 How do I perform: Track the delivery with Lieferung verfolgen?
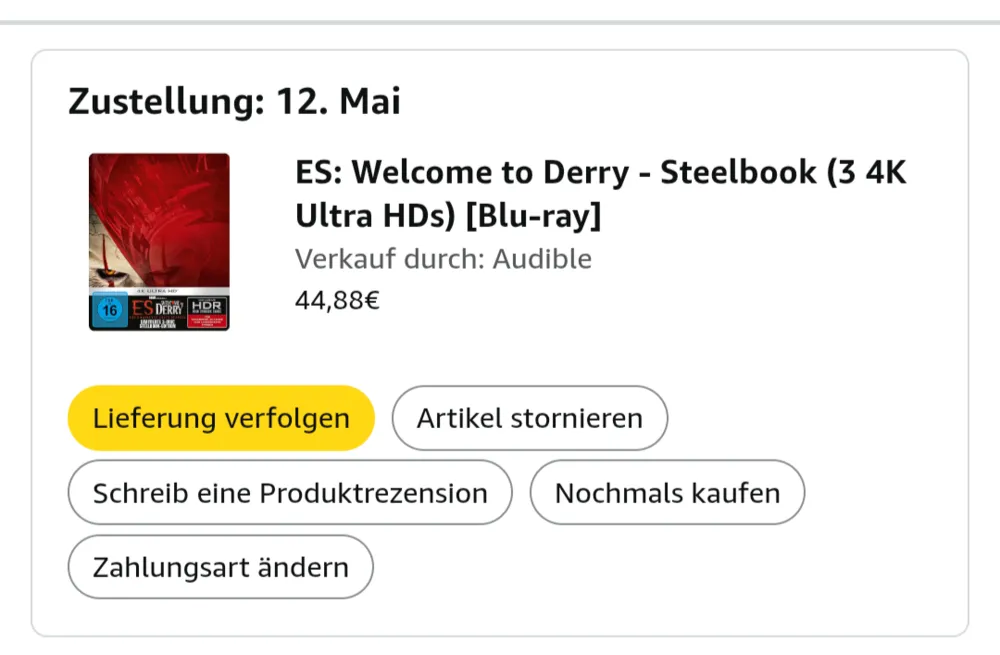point(221,418)
